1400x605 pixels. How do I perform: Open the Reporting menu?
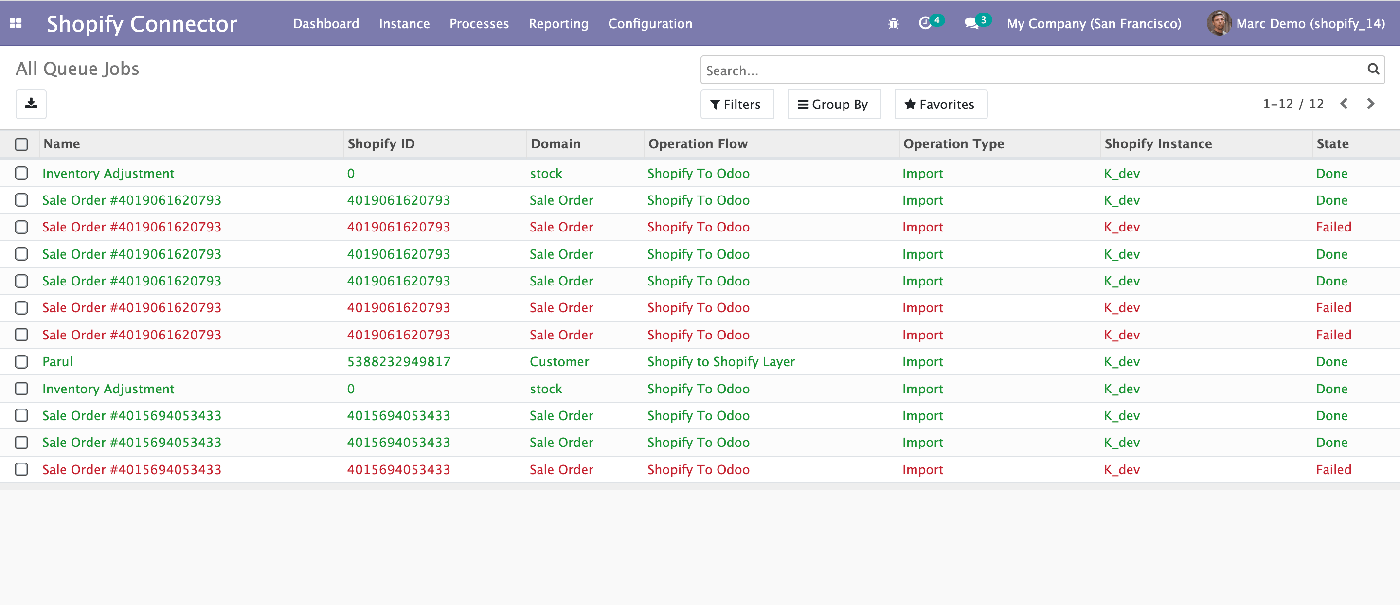click(x=558, y=23)
